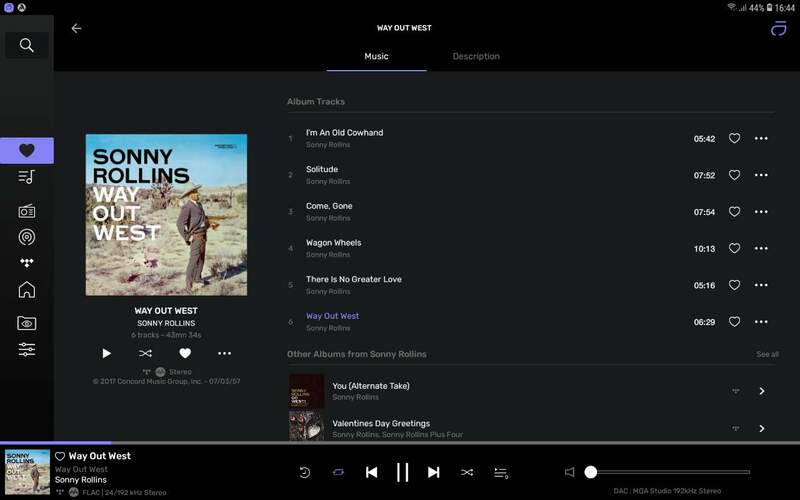
Task: Open the playlists icon in sidebar
Action: [27, 177]
